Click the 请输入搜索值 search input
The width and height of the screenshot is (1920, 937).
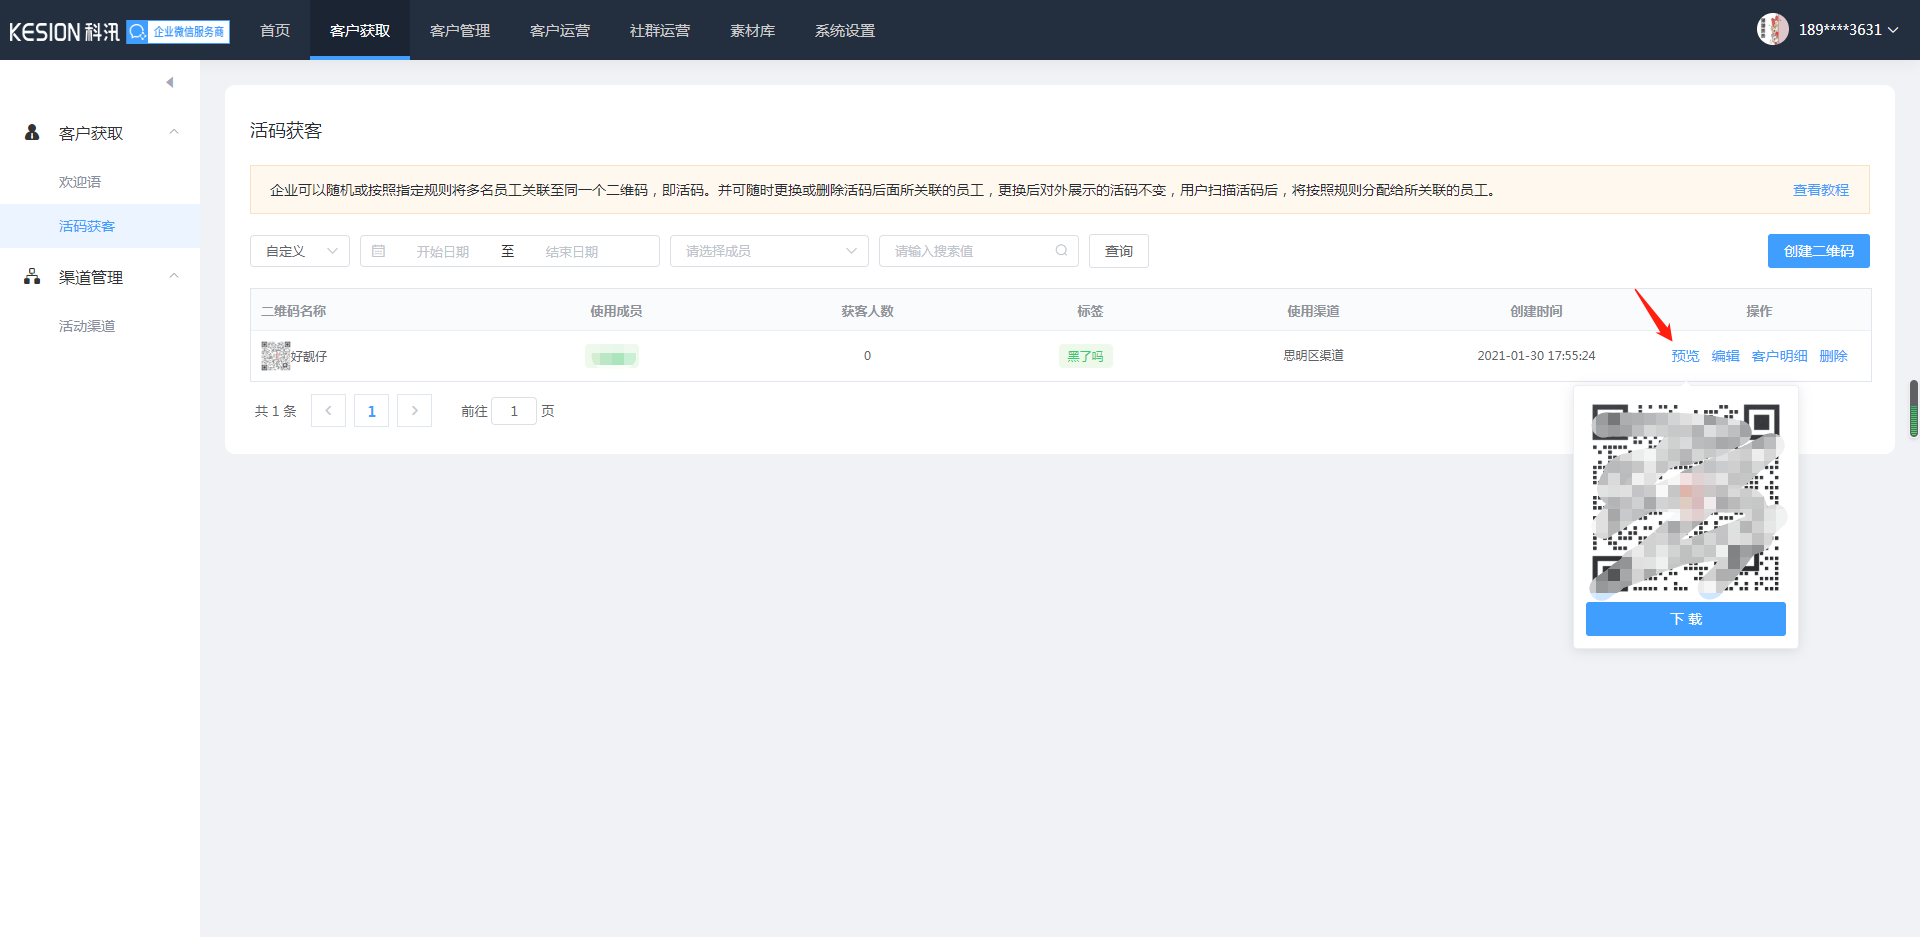point(979,251)
